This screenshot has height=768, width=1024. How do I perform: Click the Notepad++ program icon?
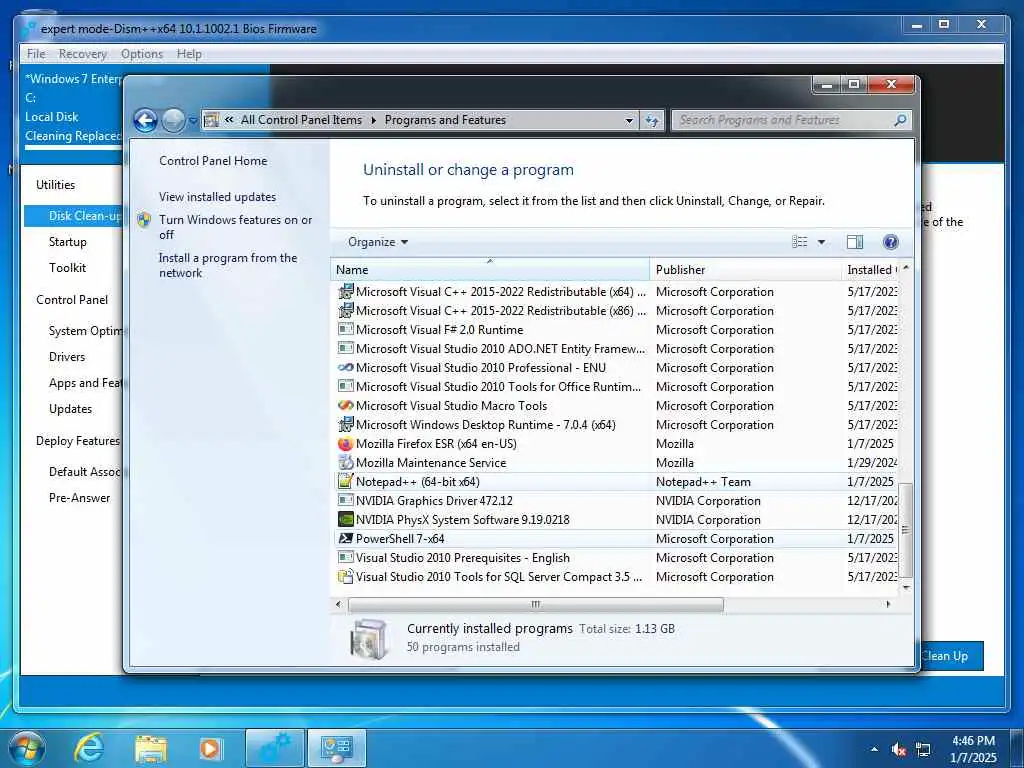click(345, 481)
